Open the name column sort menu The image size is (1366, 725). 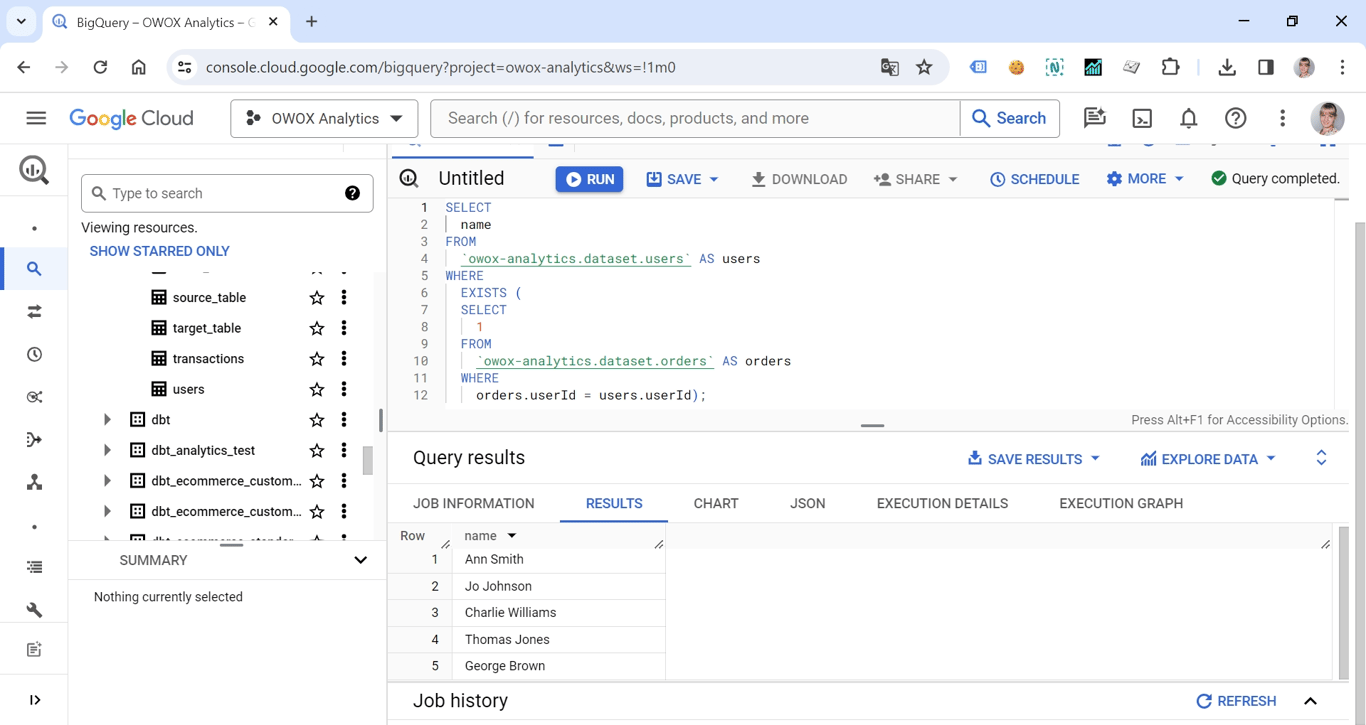(512, 536)
